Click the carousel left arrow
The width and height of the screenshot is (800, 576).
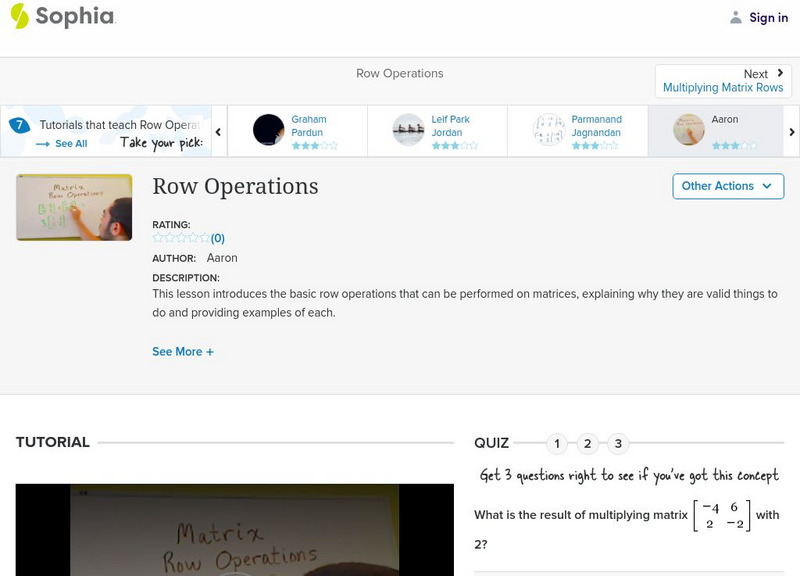pos(219,130)
